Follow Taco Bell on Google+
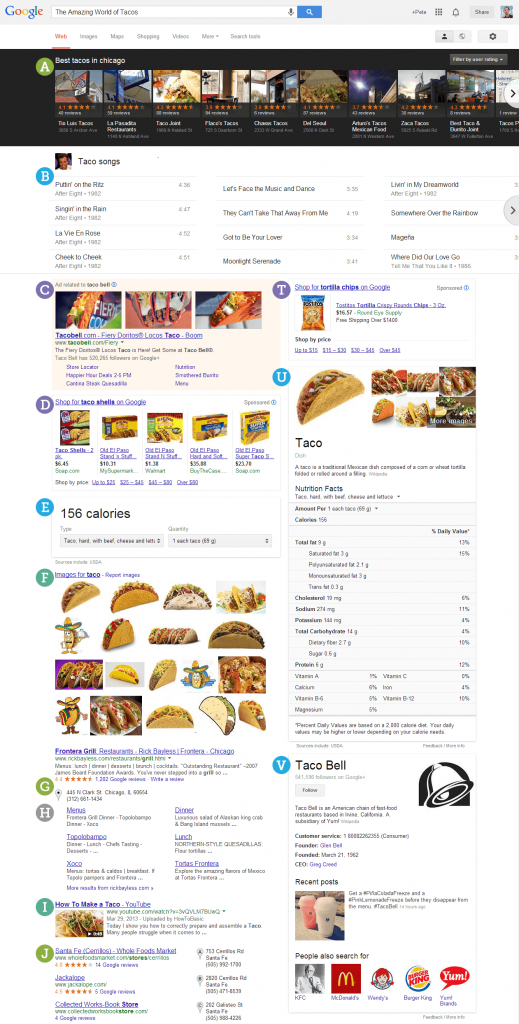The image size is (519, 1024). point(306,790)
